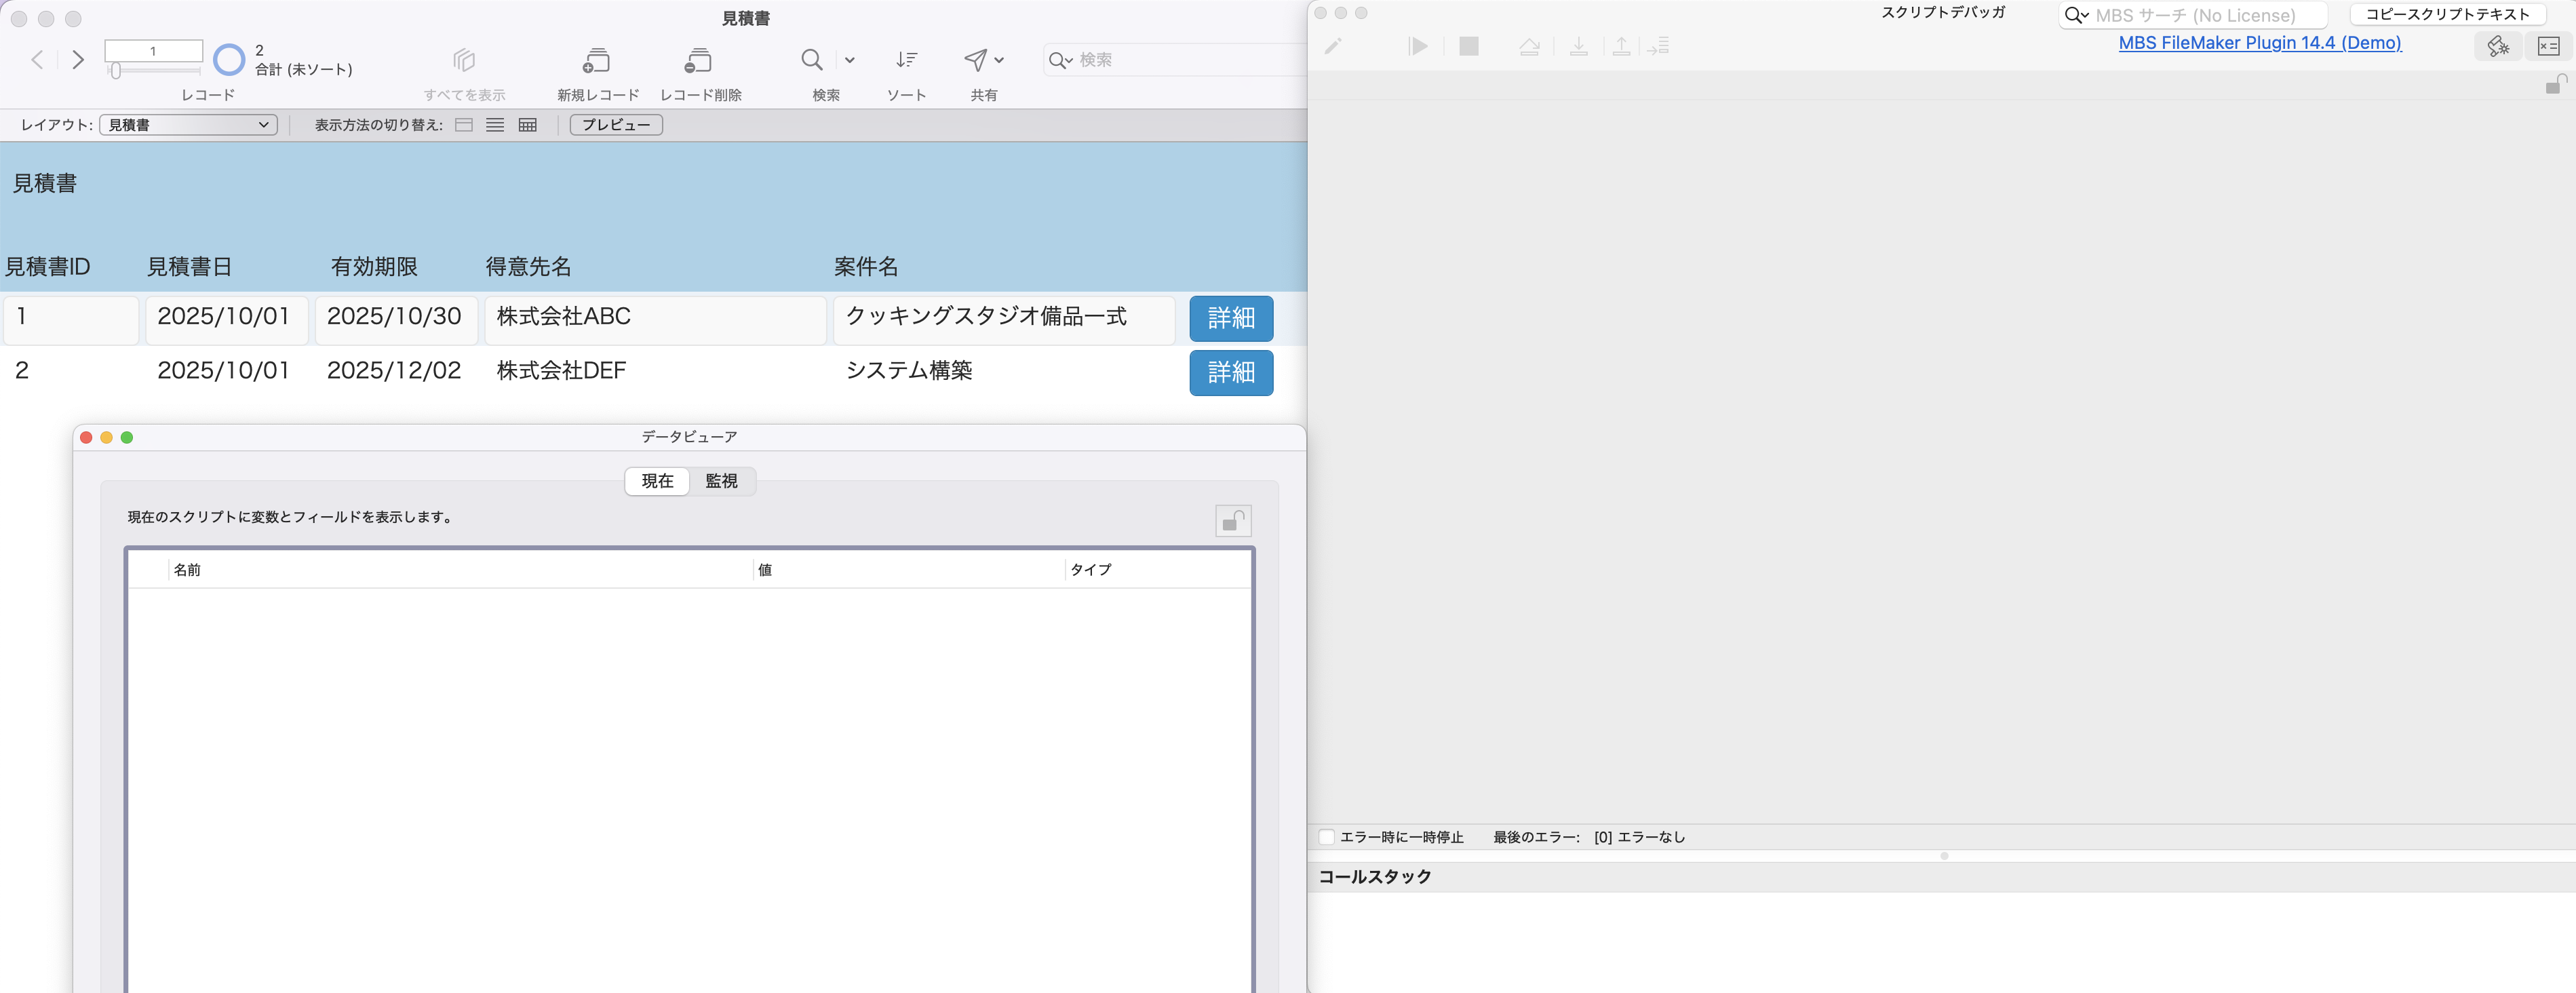The width and height of the screenshot is (2576, 993).
Task: Open the MBS FileMaker Plugin 14.4 link
Action: (2259, 43)
